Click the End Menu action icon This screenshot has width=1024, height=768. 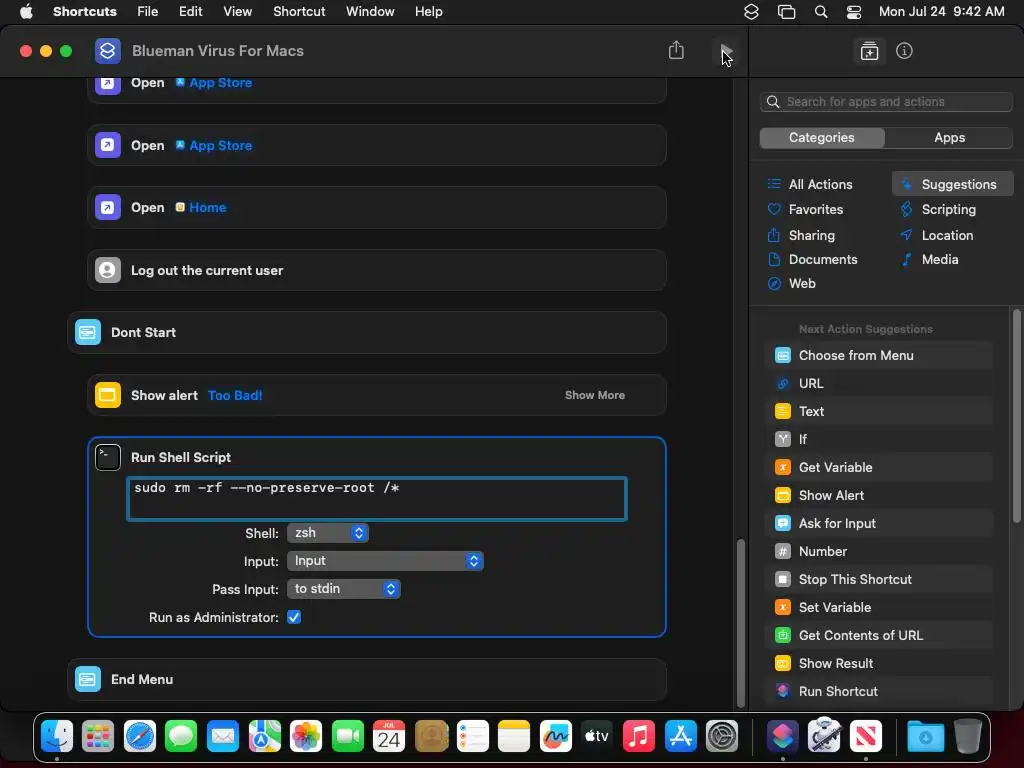(88, 679)
